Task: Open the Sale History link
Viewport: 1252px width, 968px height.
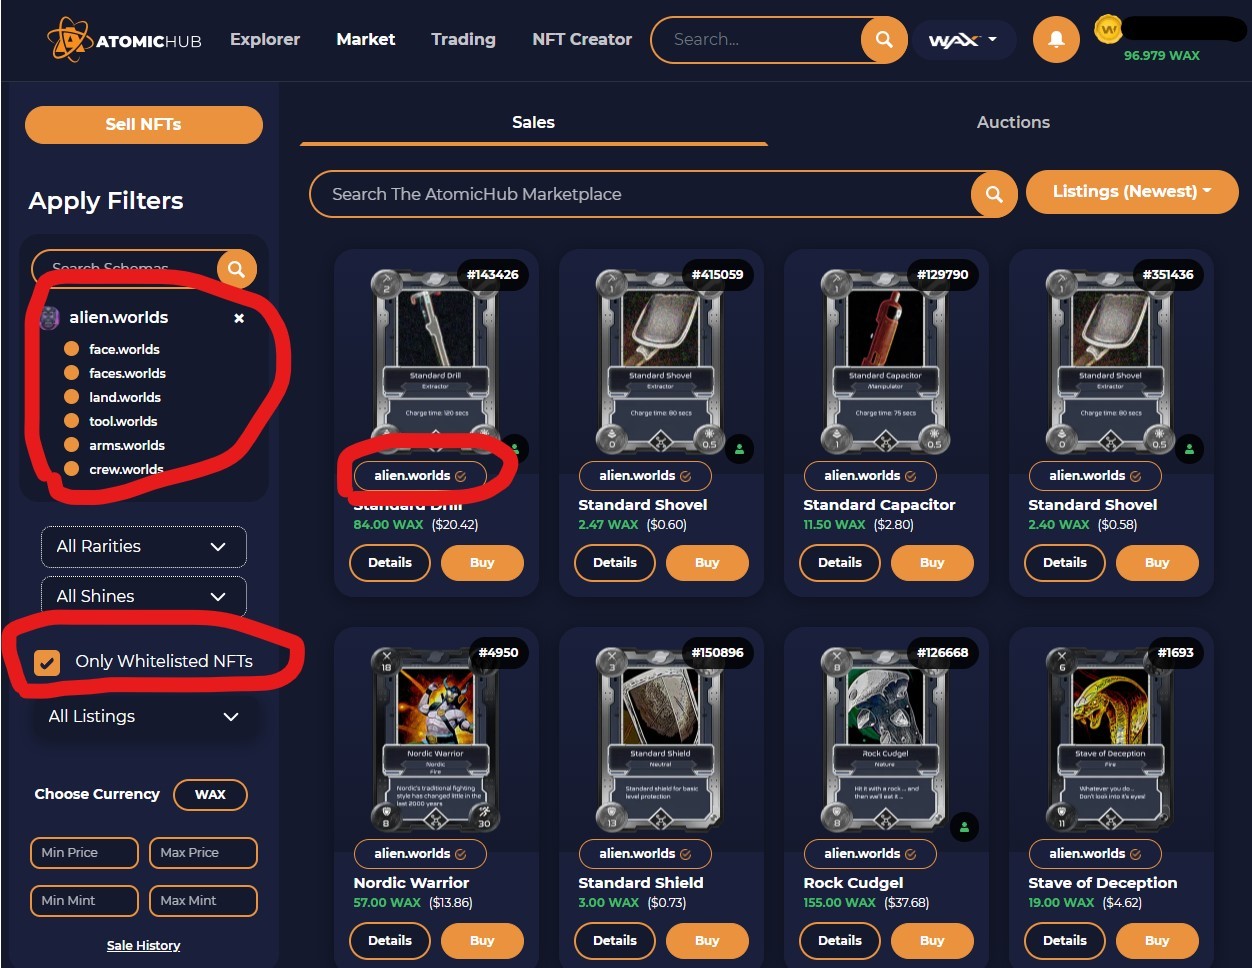Action: coord(144,945)
